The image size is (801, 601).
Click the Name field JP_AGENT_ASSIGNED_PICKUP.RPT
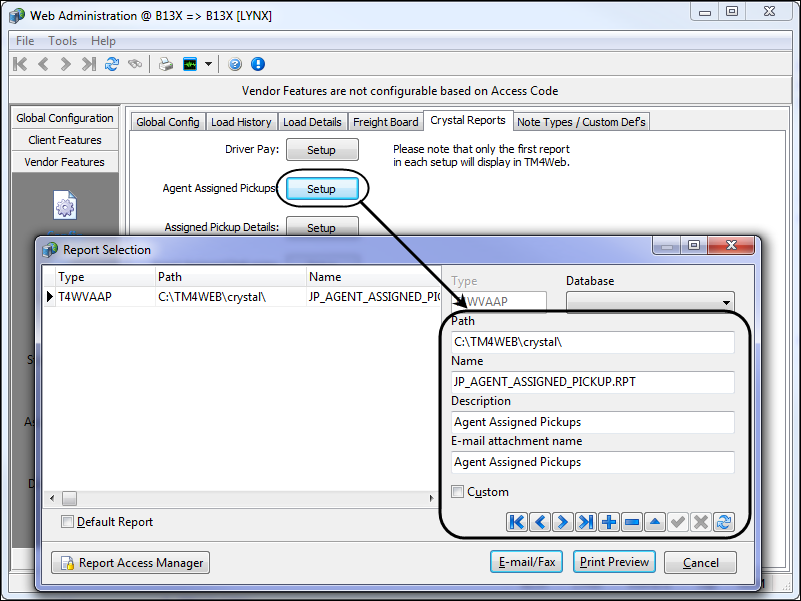[x=593, y=382]
